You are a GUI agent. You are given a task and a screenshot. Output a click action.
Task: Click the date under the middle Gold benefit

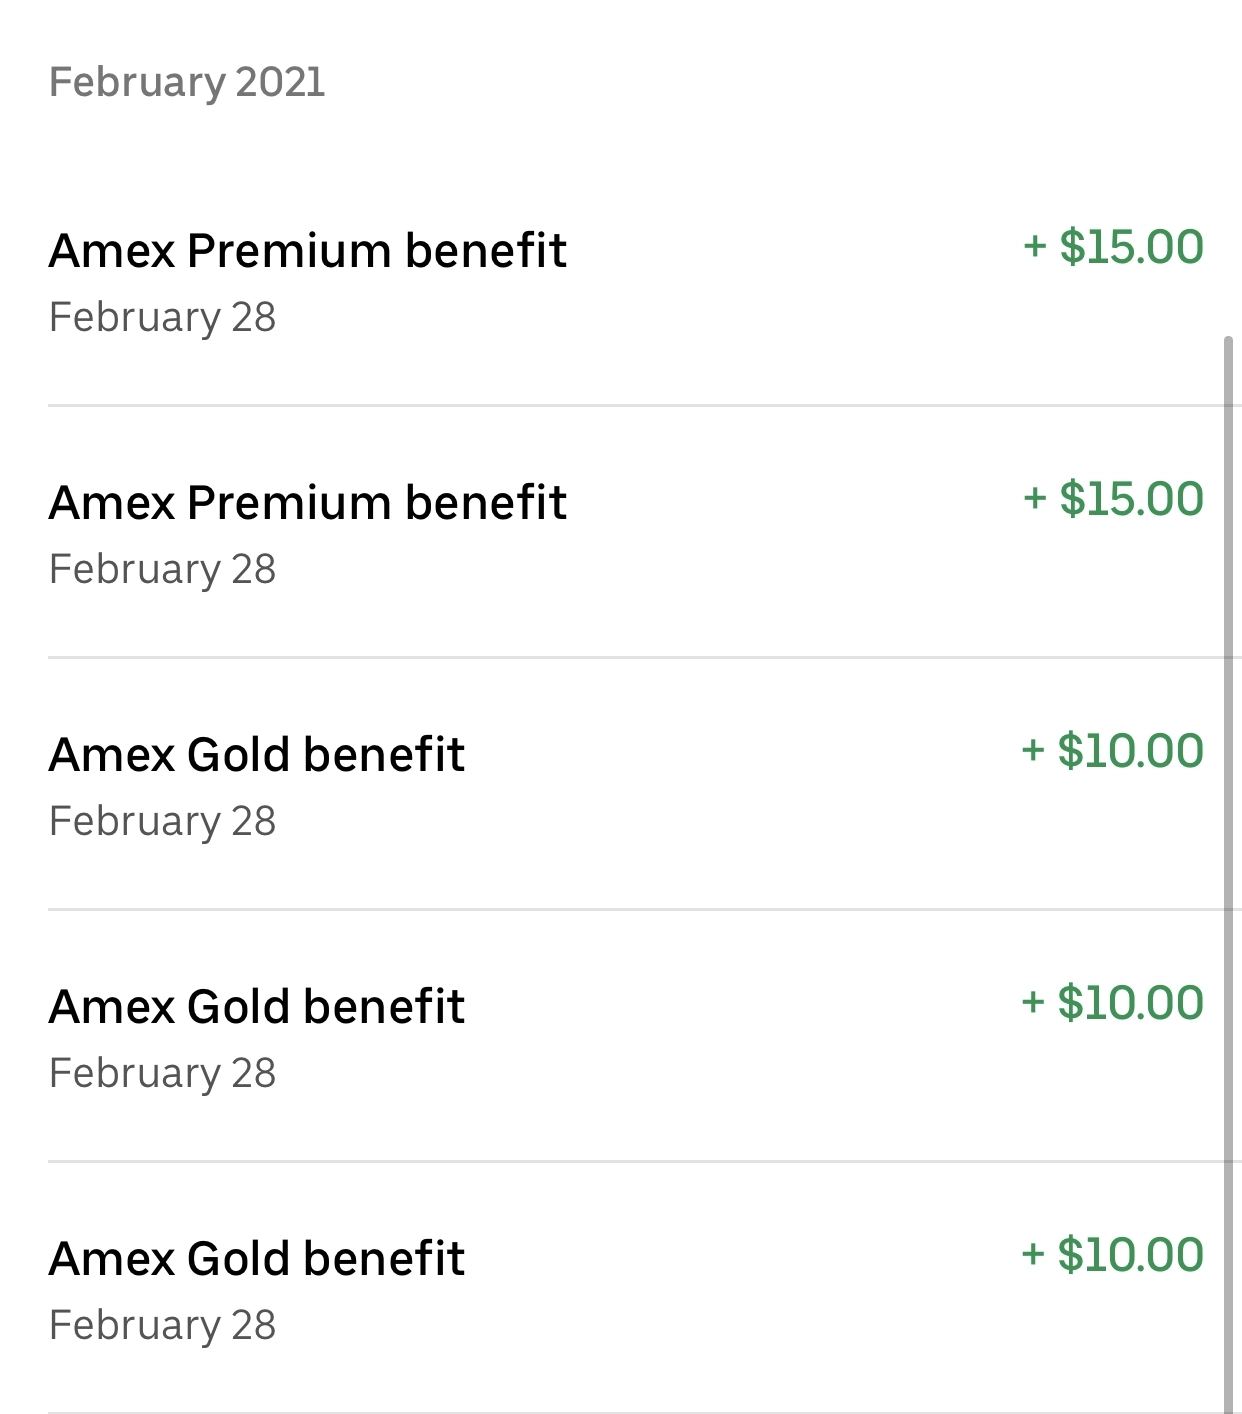tap(162, 1074)
